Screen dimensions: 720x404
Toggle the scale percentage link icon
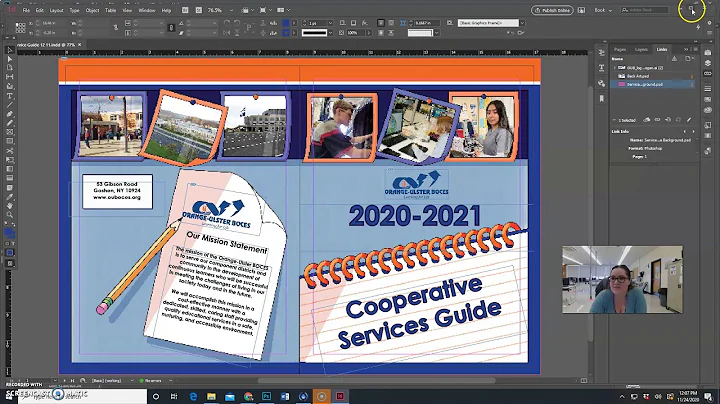click(x=171, y=28)
